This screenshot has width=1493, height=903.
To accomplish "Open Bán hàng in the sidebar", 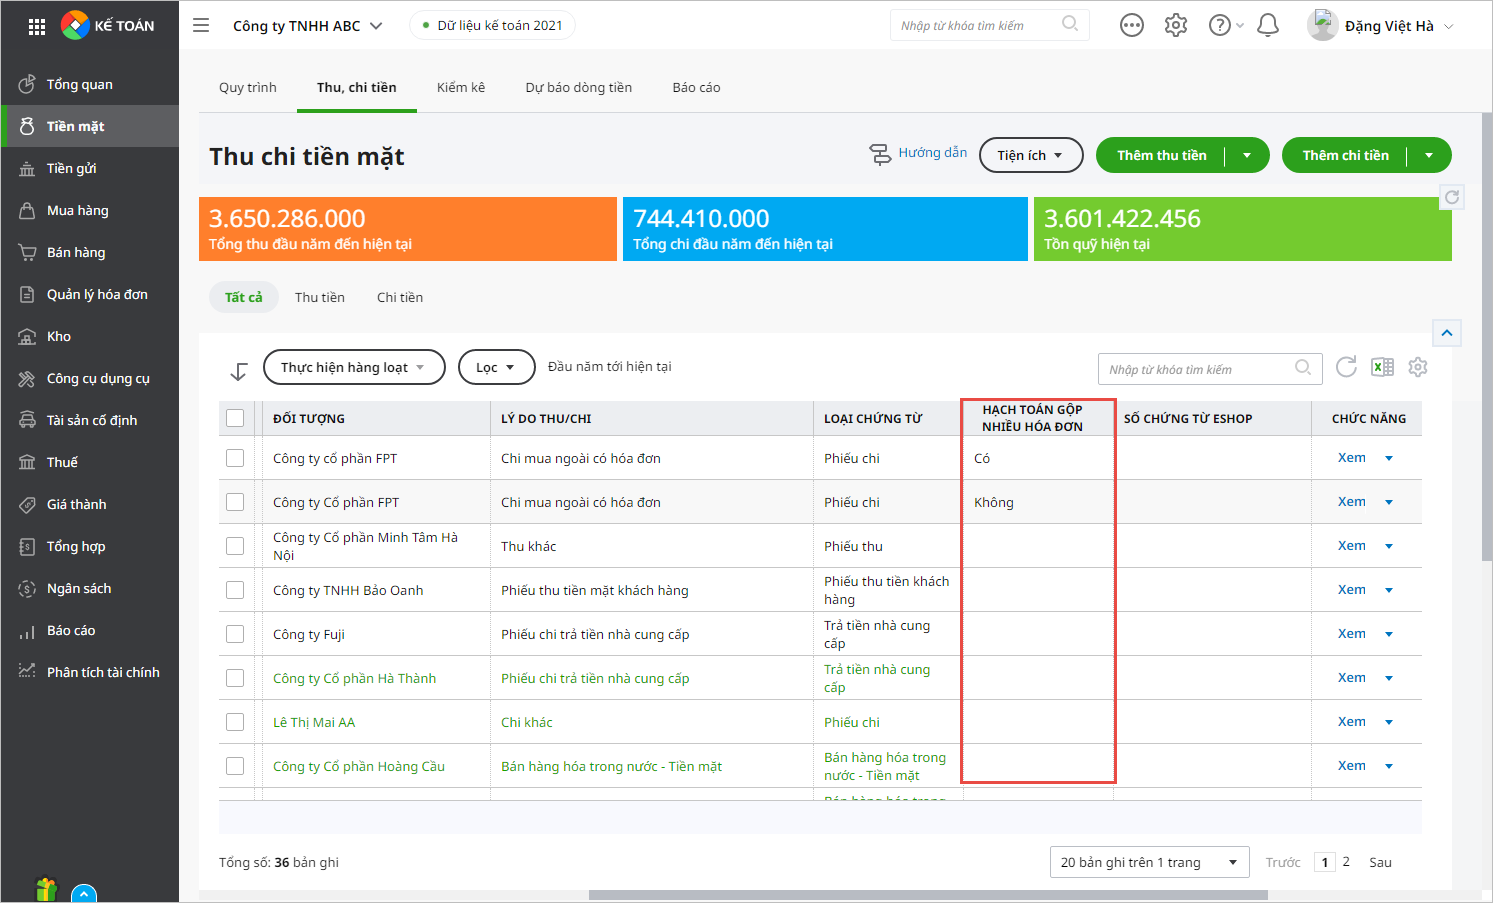I will 76,252.
